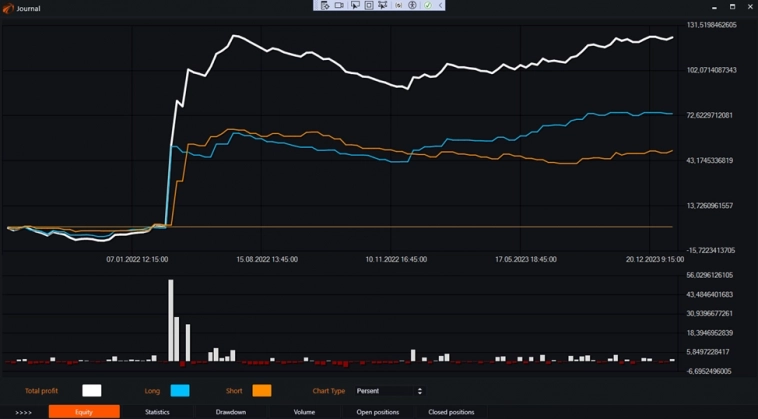Click the live visual tree icon in debug toolbar
Viewport: 758px width, 419px height.
[x=325, y=6]
